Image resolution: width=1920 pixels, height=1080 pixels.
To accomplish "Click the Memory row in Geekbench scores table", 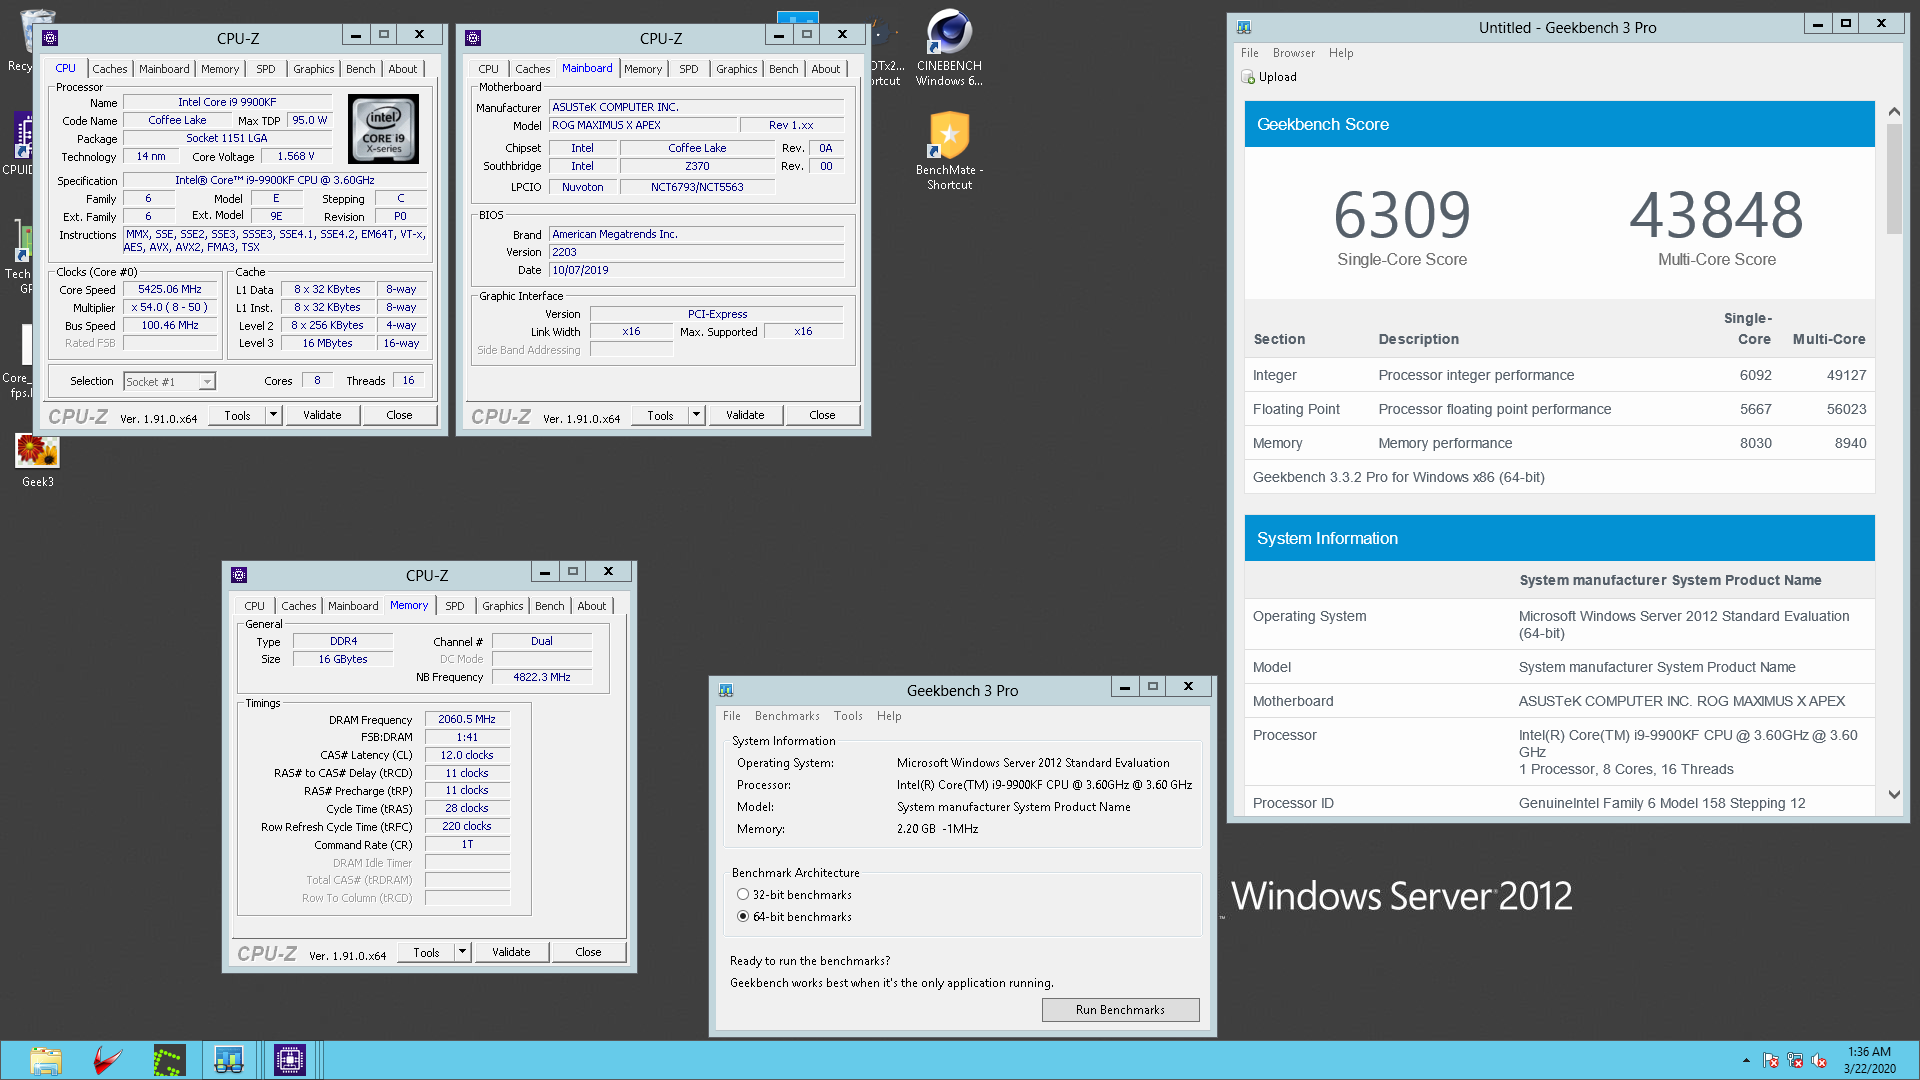I will click(1559, 443).
